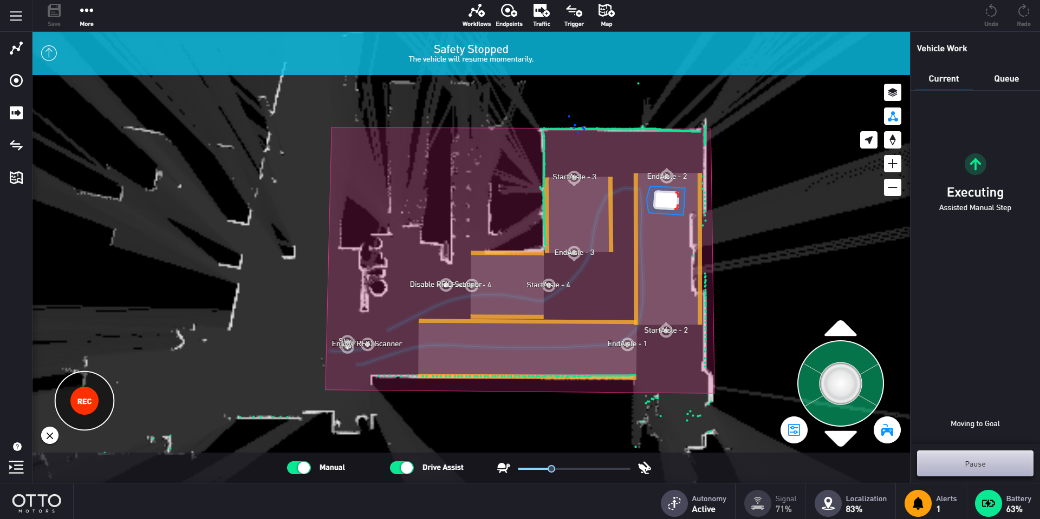Zoom in on the map

pos(893,163)
